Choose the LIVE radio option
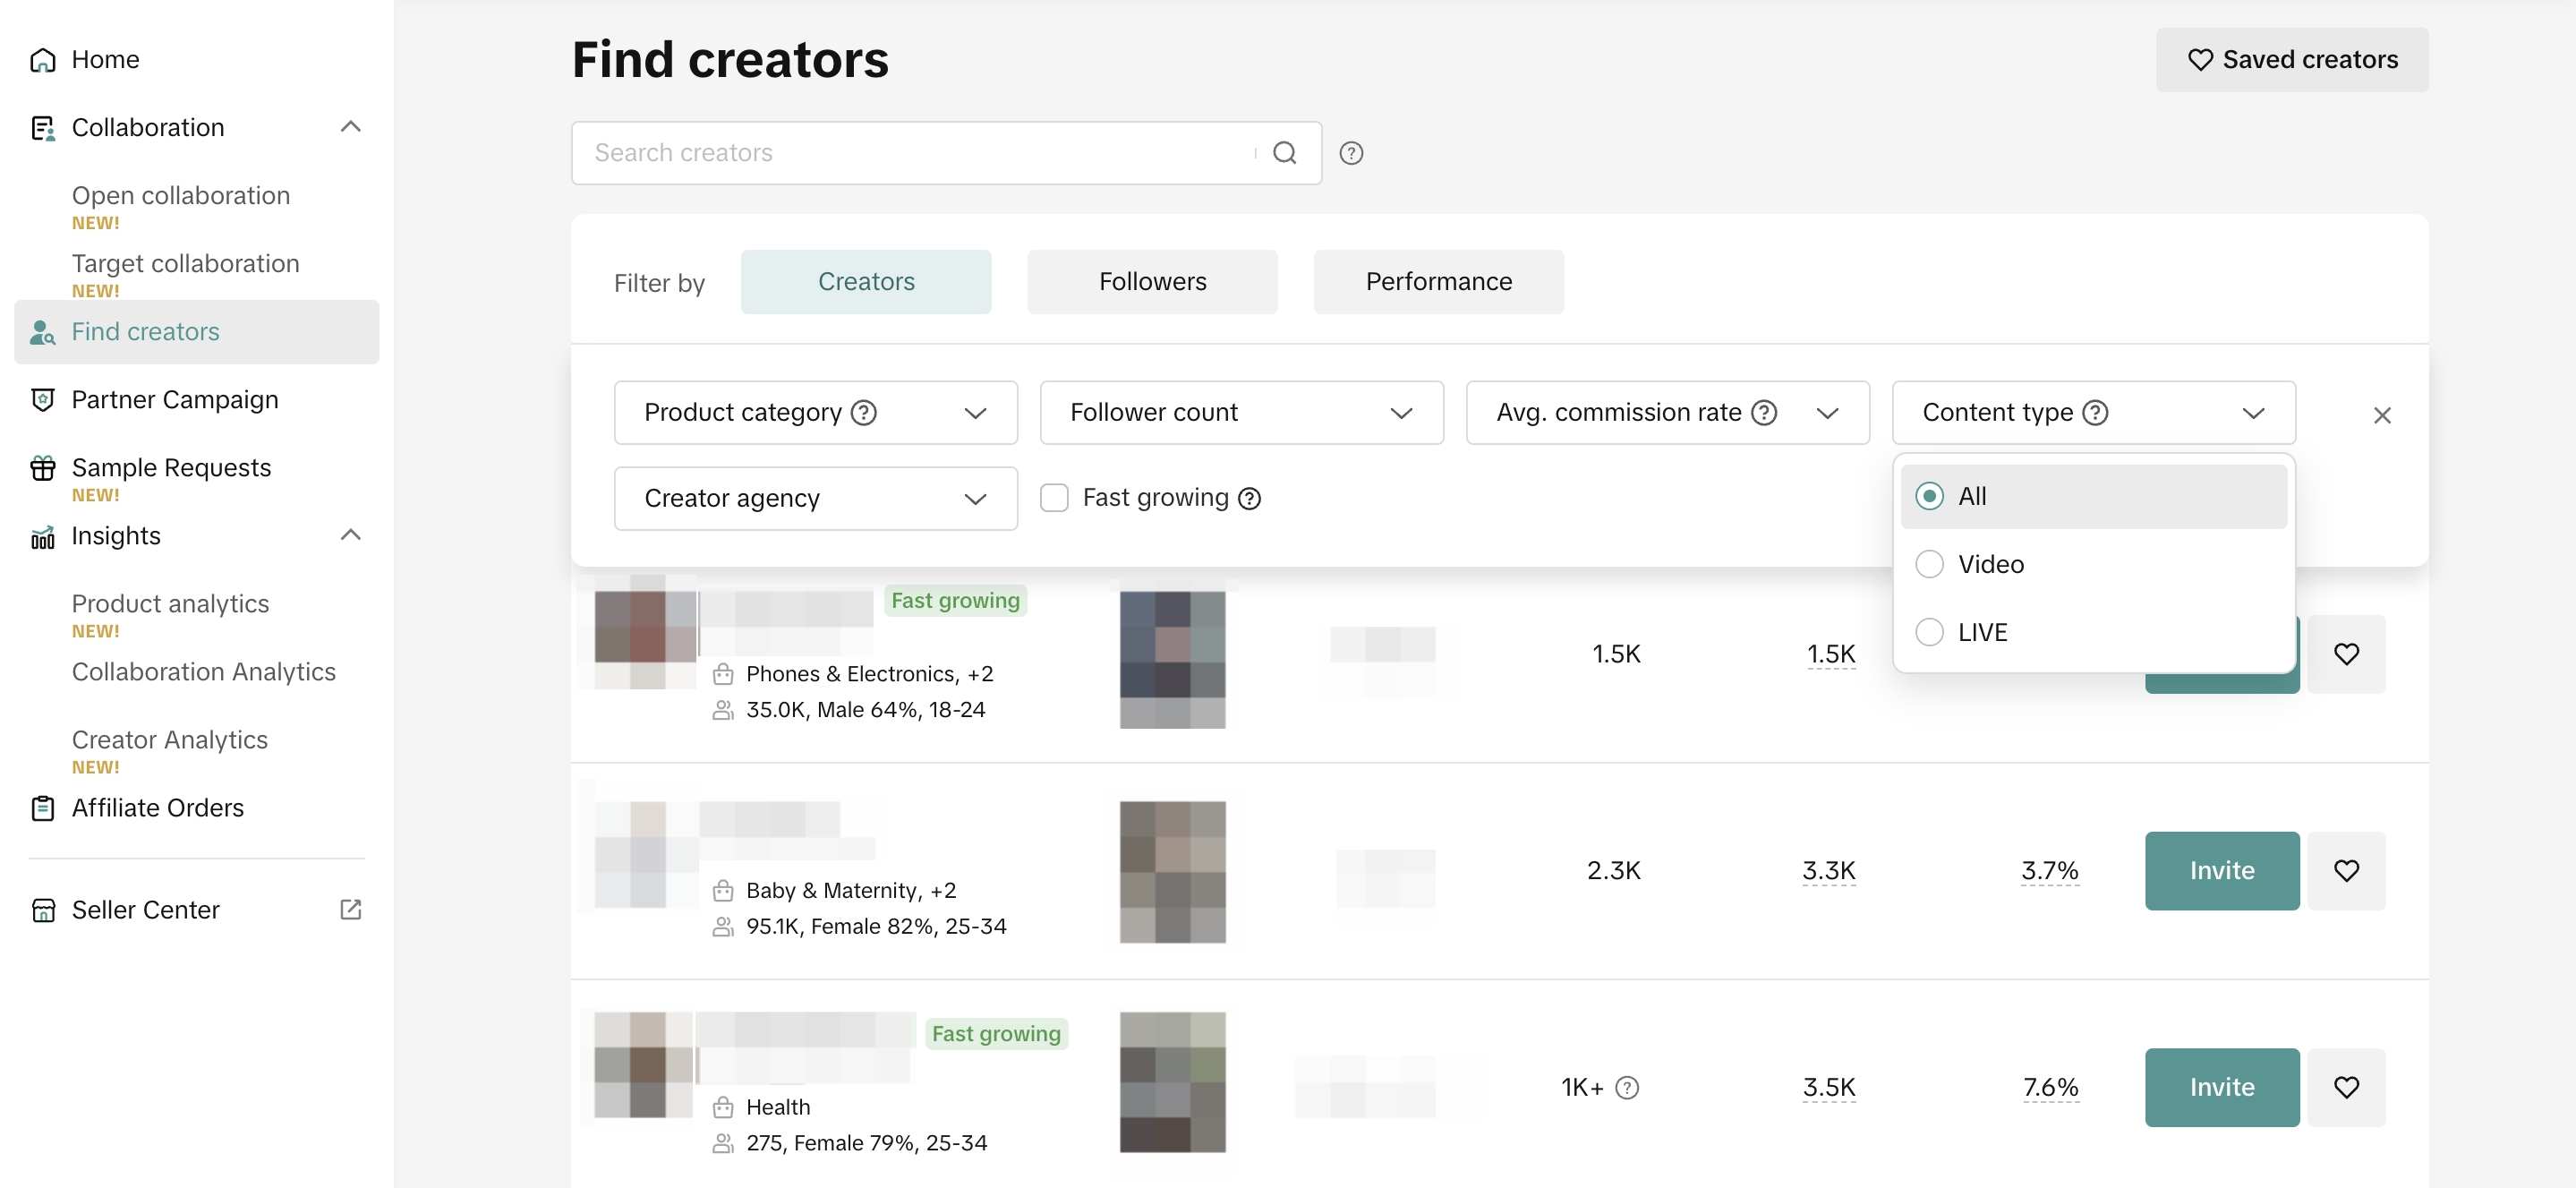The height and width of the screenshot is (1188, 2576). coord(1929,632)
